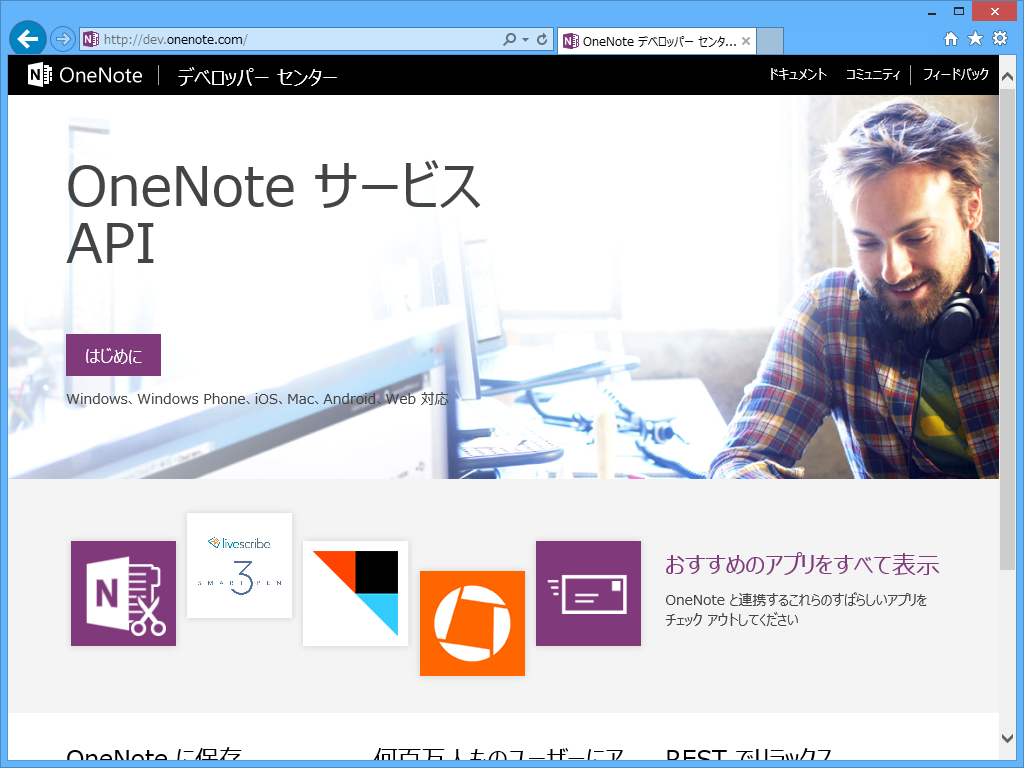Select コミュニティ in the top navigation
The image size is (1024, 768).
[x=872, y=74]
